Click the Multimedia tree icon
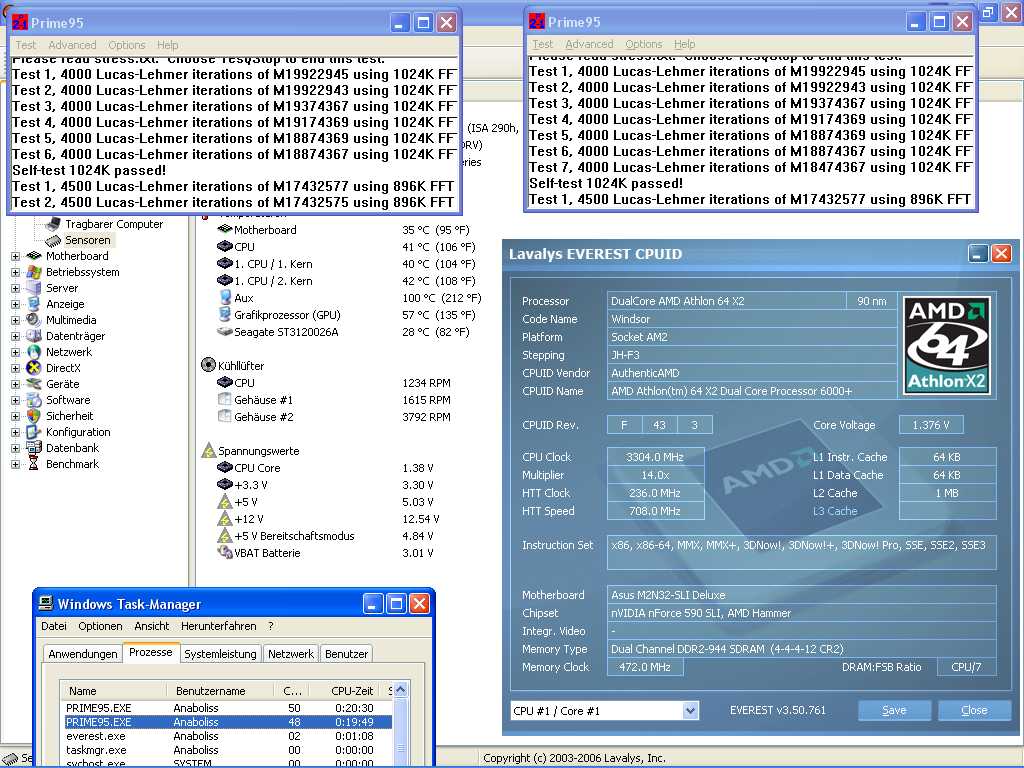1024x768 pixels. 34,319
